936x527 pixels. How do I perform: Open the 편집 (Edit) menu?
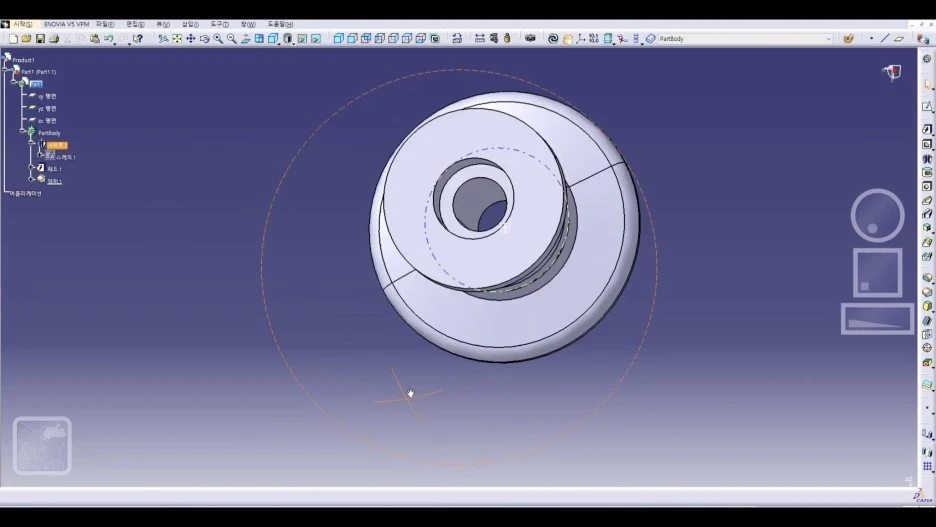[135, 24]
